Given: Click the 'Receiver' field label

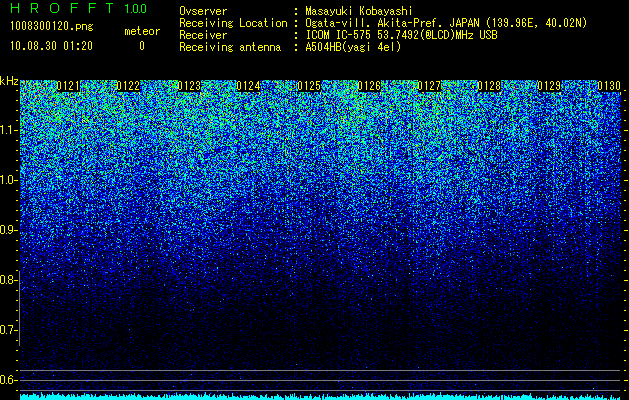Looking at the screenshot, I should click(203, 35).
